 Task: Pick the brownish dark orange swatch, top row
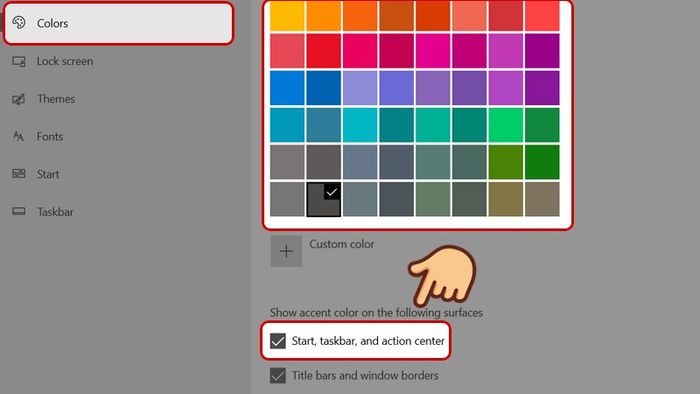396,16
